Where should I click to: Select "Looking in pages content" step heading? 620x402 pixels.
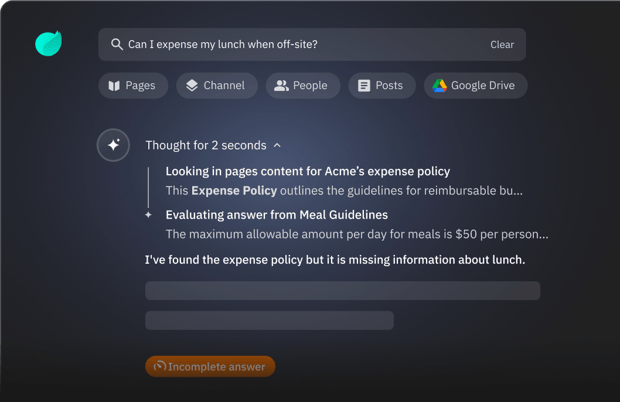tap(307, 171)
